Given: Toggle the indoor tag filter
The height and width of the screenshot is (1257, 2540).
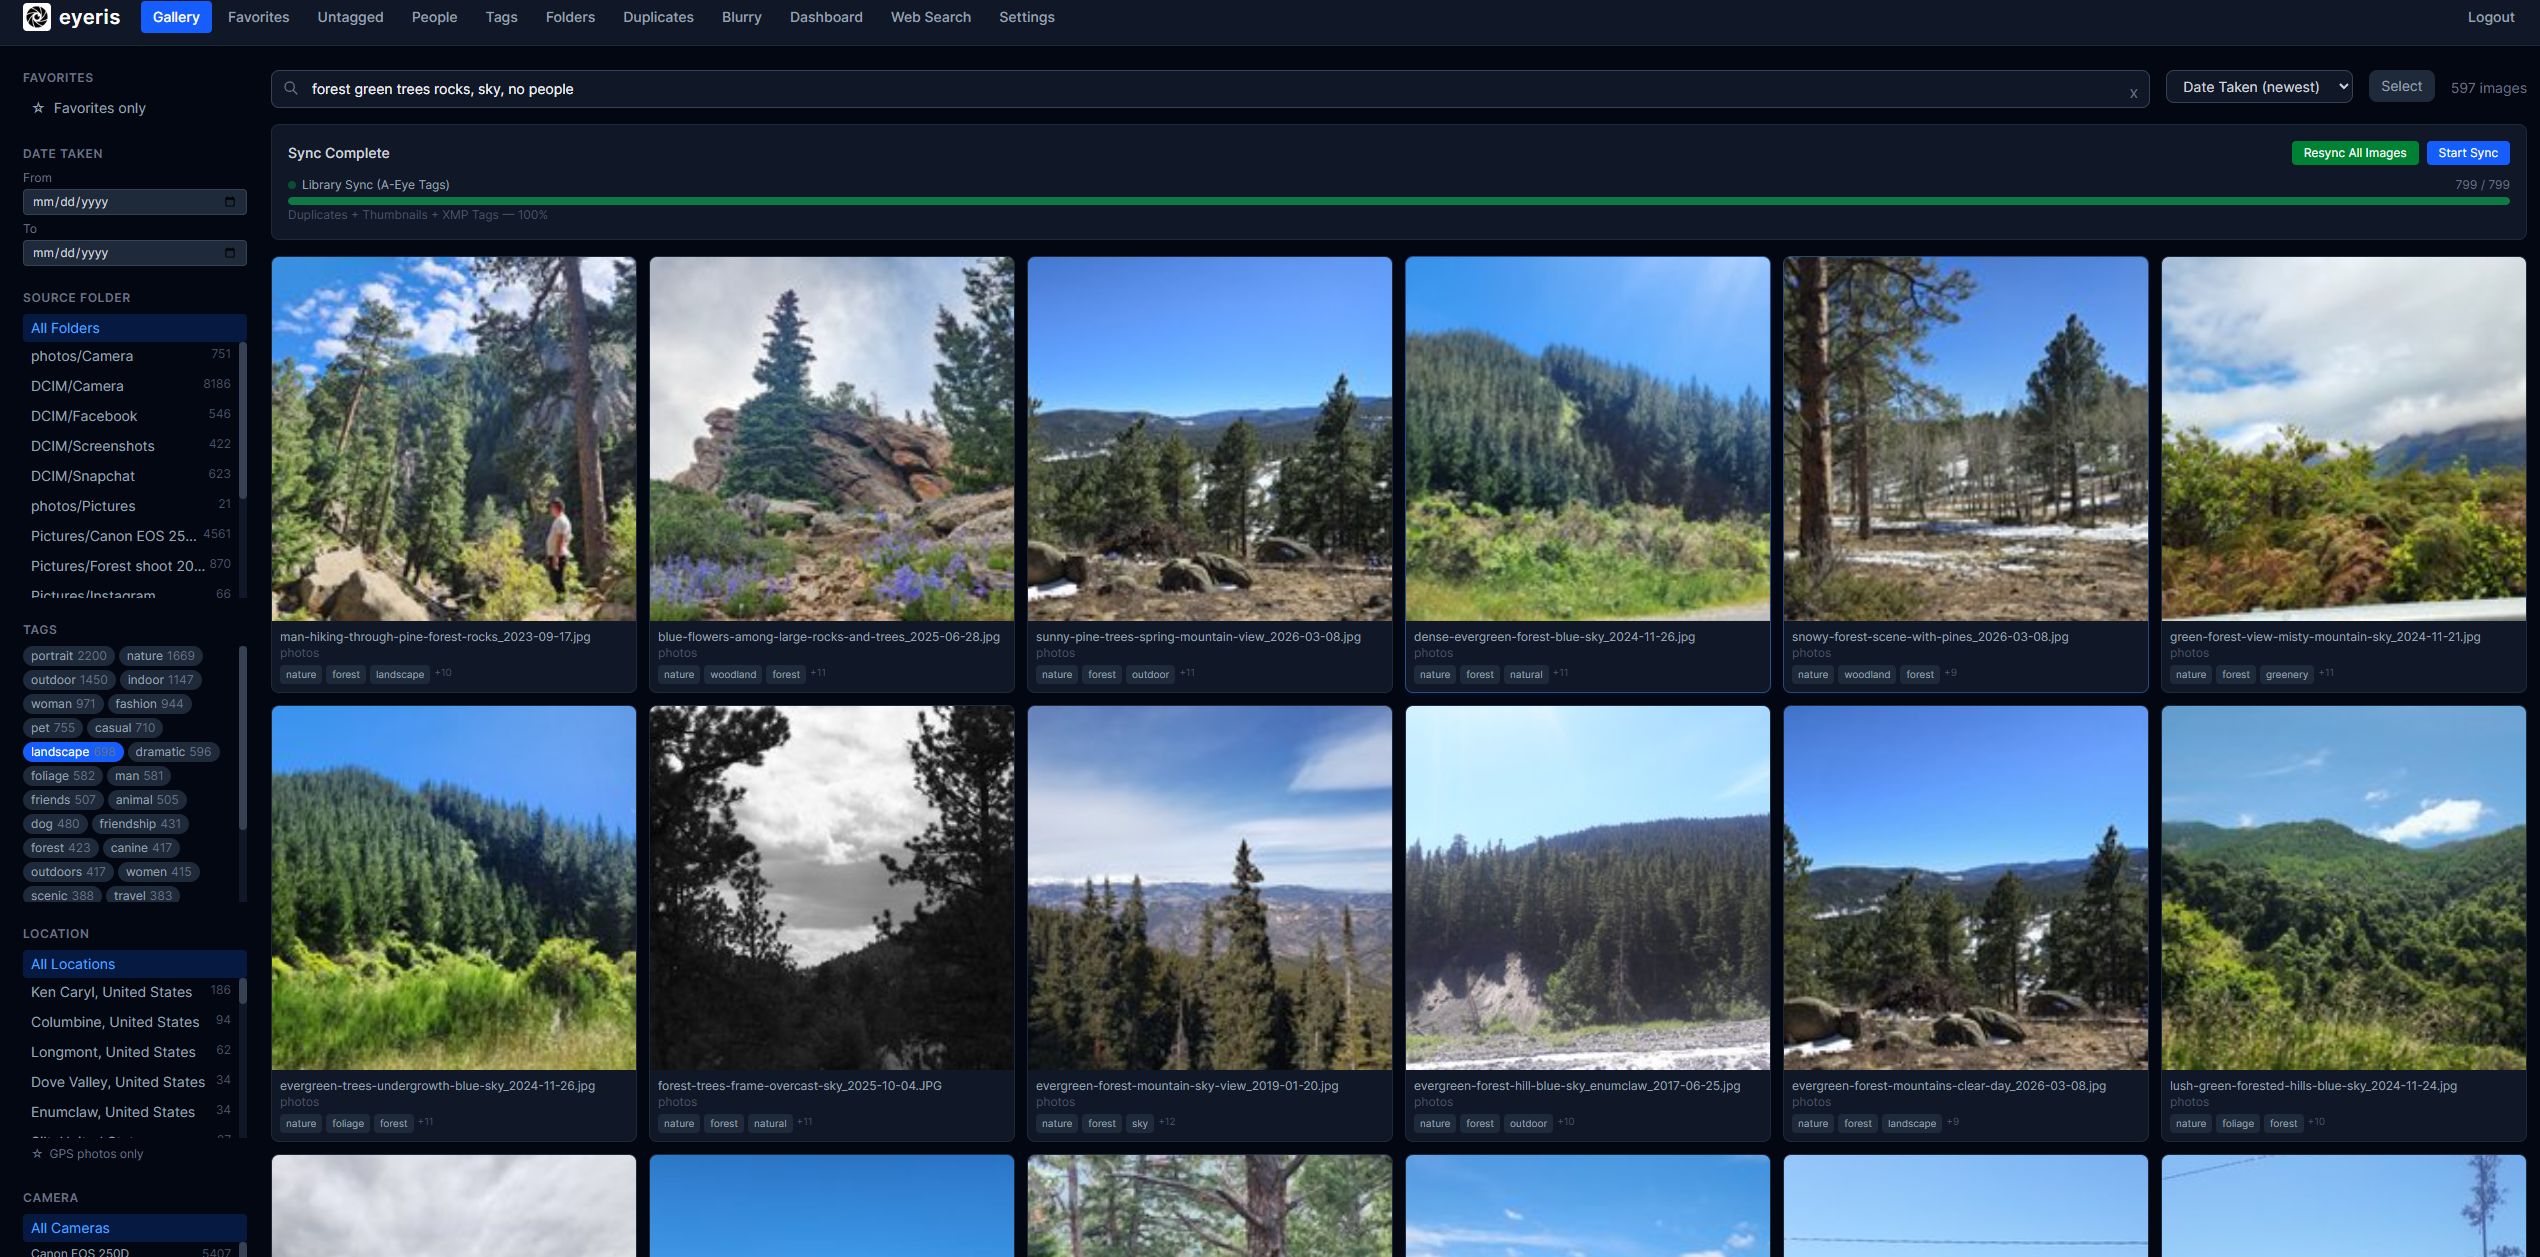Looking at the screenshot, I should [160, 680].
